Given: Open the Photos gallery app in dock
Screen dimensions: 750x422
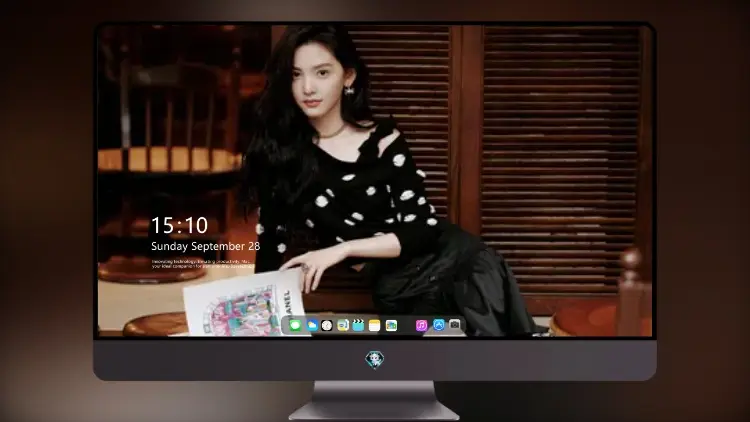Looking at the screenshot, I should (391, 325).
